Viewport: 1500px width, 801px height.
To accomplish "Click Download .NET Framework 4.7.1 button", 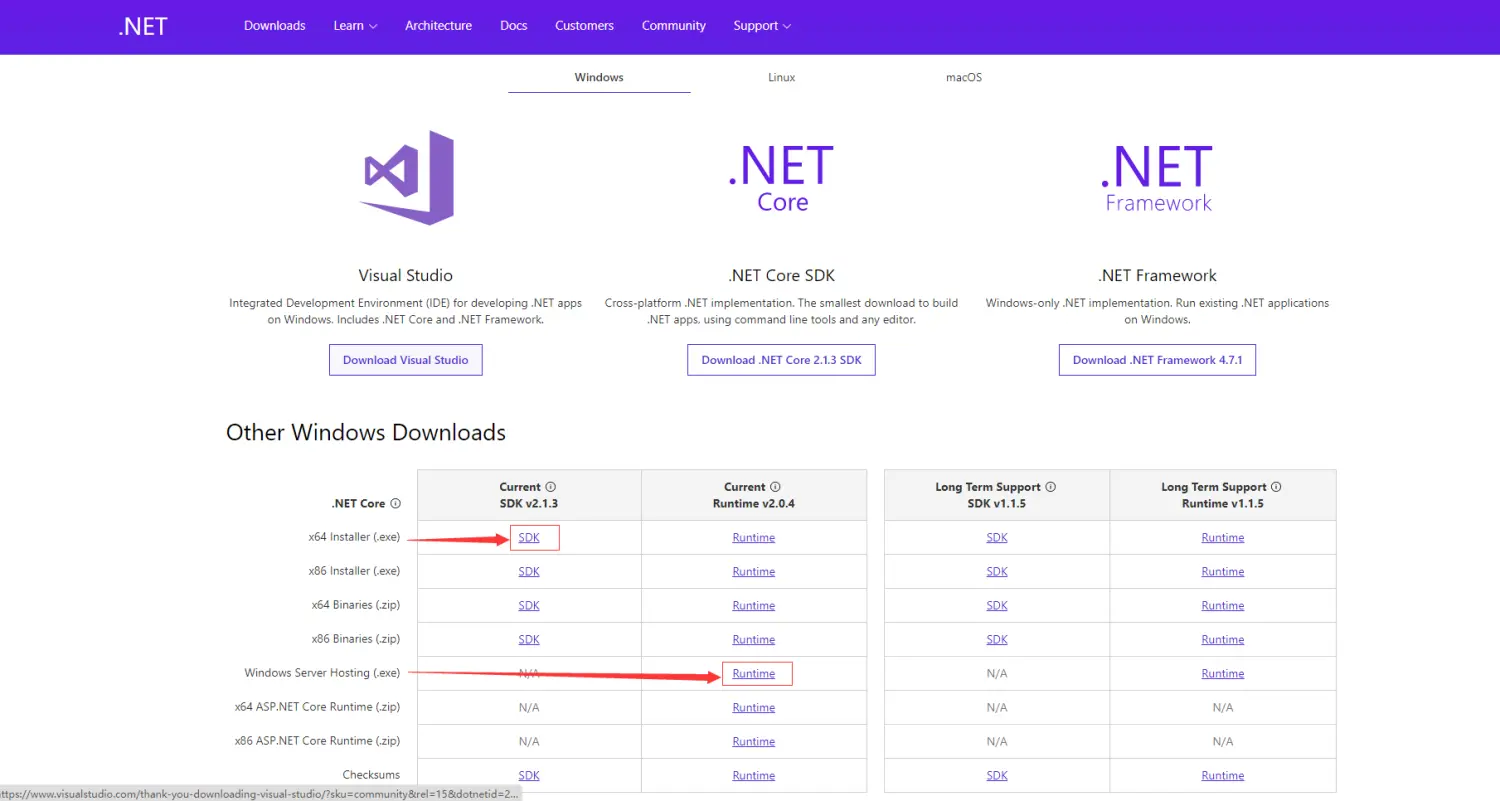I will (1157, 360).
